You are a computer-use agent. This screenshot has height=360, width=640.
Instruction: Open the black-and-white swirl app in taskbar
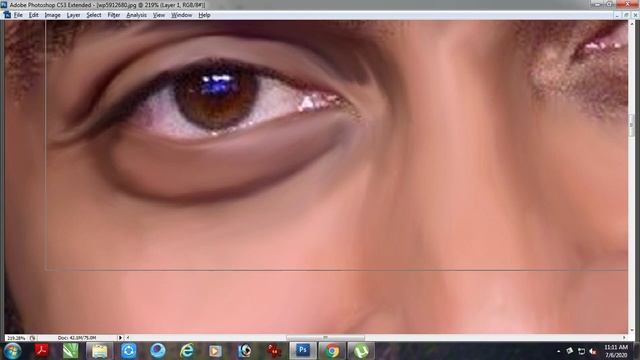coord(244,351)
